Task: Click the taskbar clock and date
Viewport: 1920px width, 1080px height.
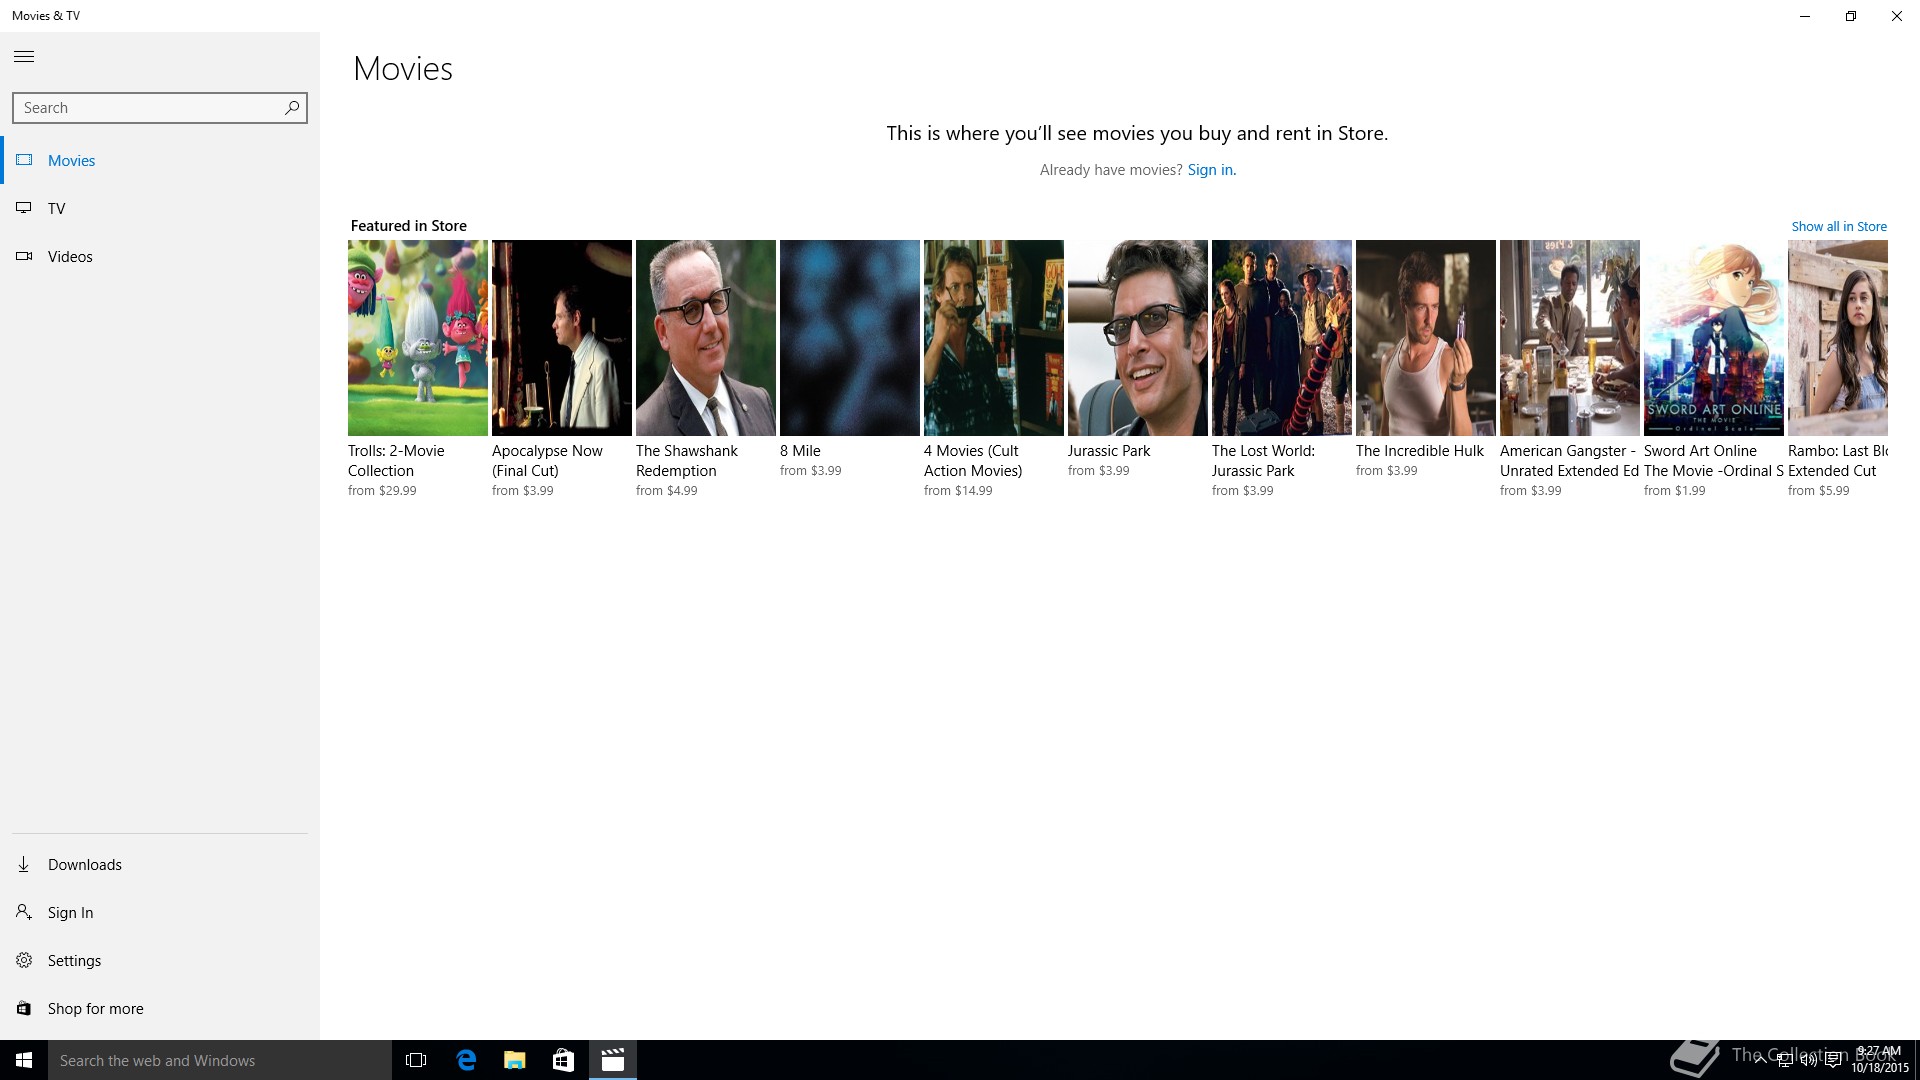Action: coord(1879,1060)
